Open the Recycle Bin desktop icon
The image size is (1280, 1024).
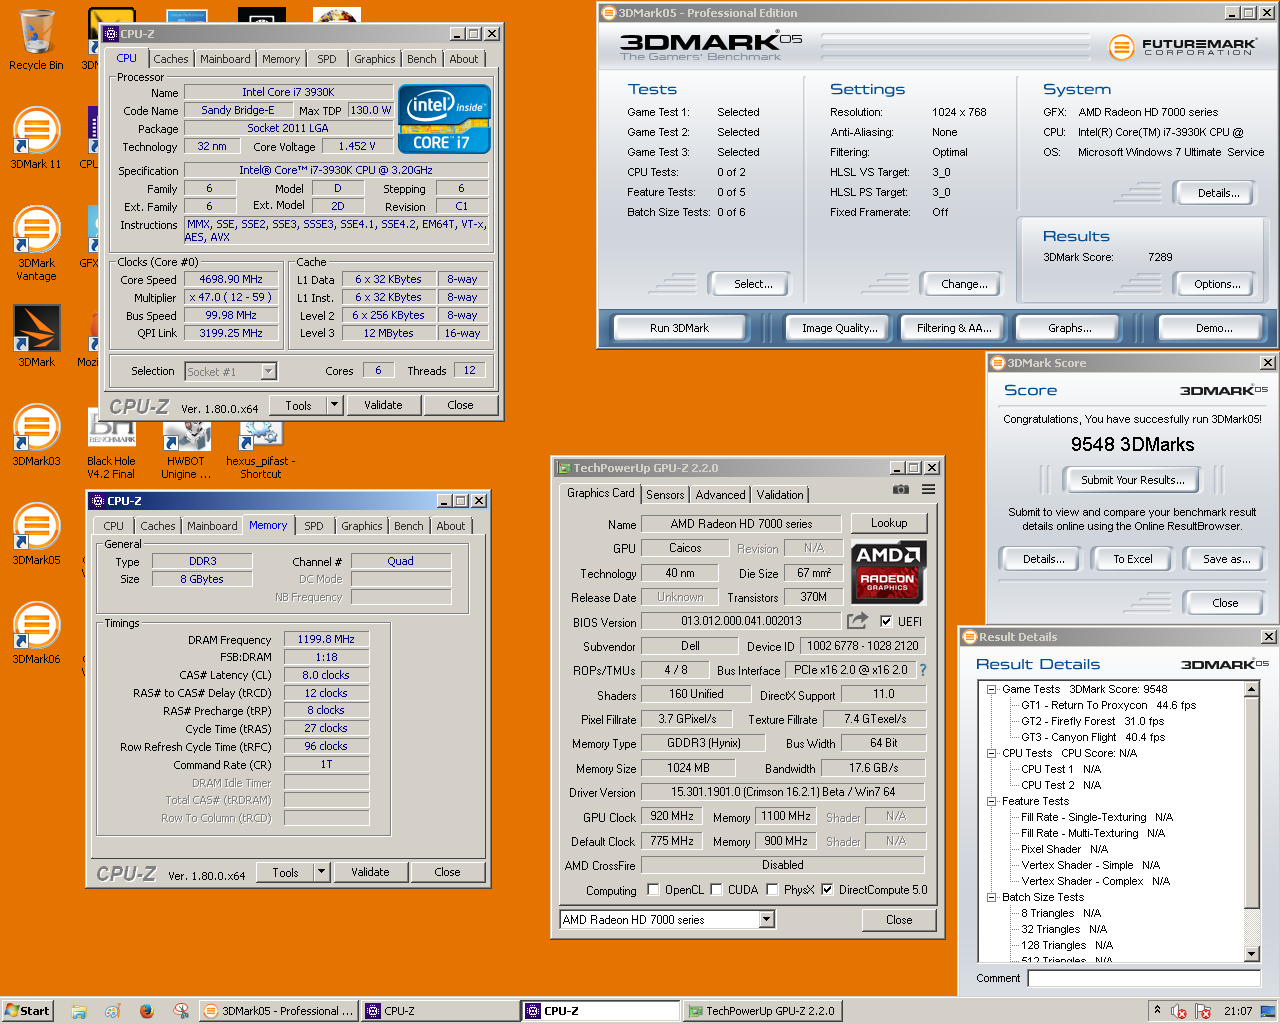pos(36,40)
